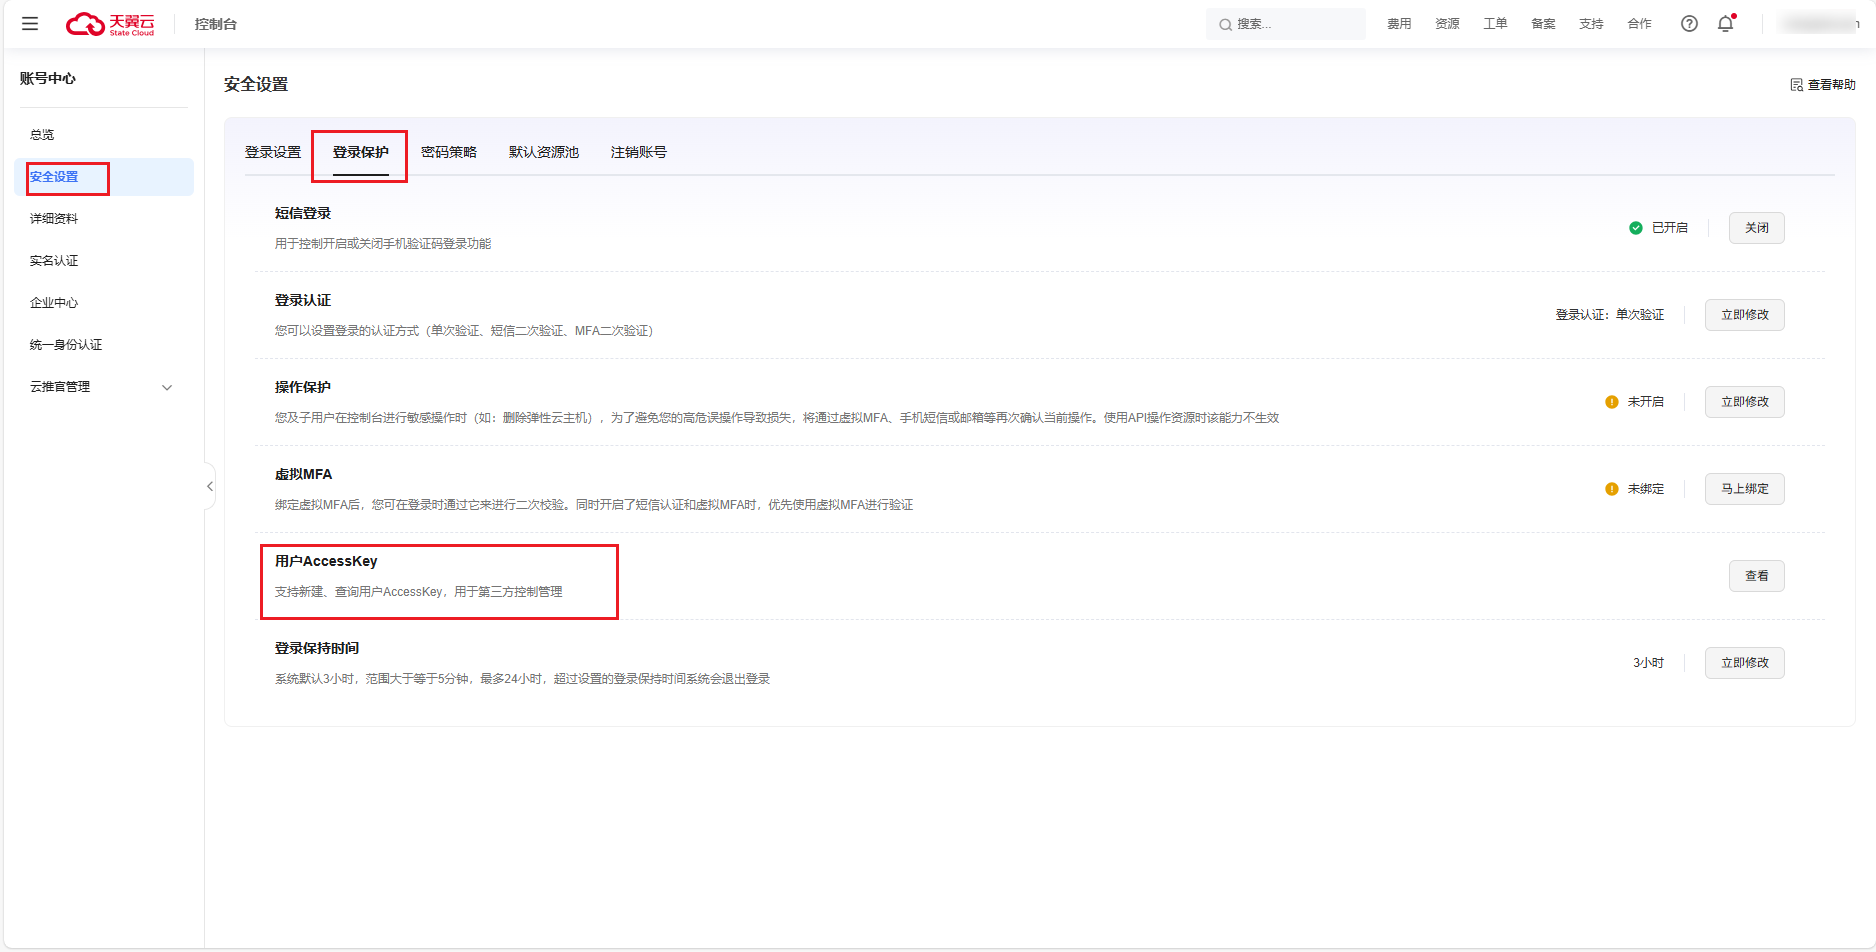
Task: Open the hamburger navigation menu
Action: pyautogui.click(x=30, y=24)
